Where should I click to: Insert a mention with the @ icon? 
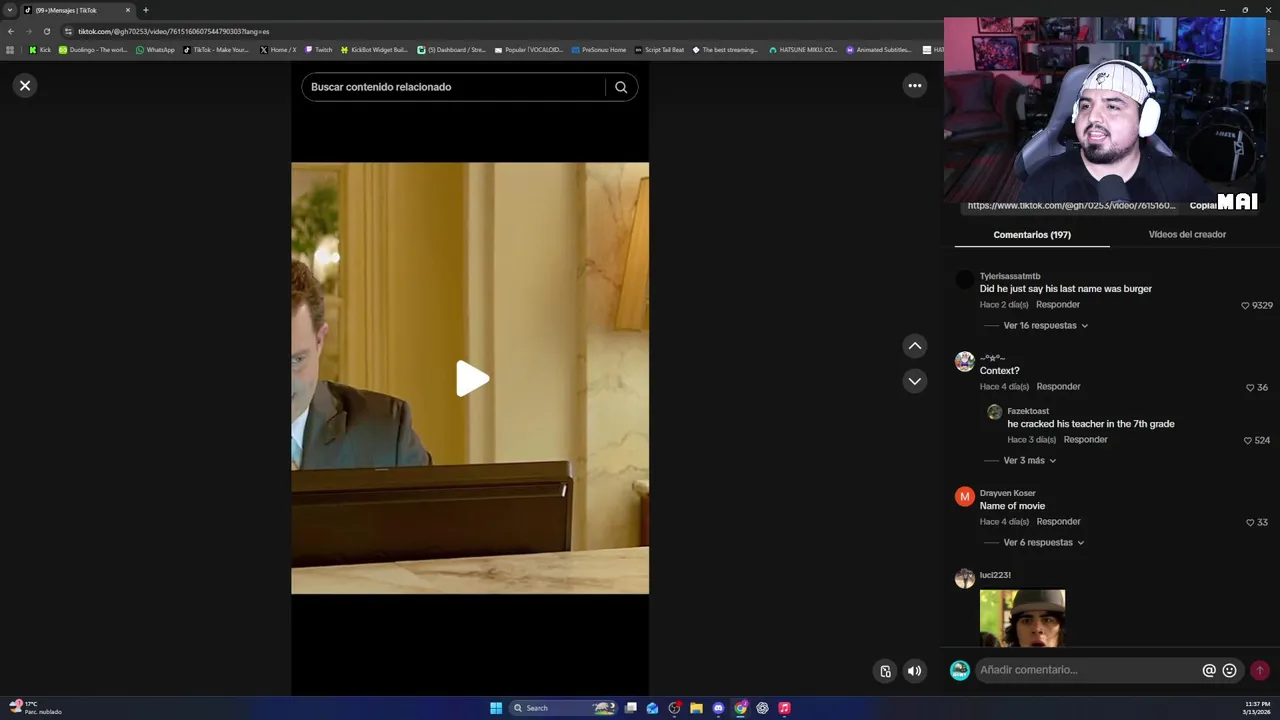coord(1209,670)
